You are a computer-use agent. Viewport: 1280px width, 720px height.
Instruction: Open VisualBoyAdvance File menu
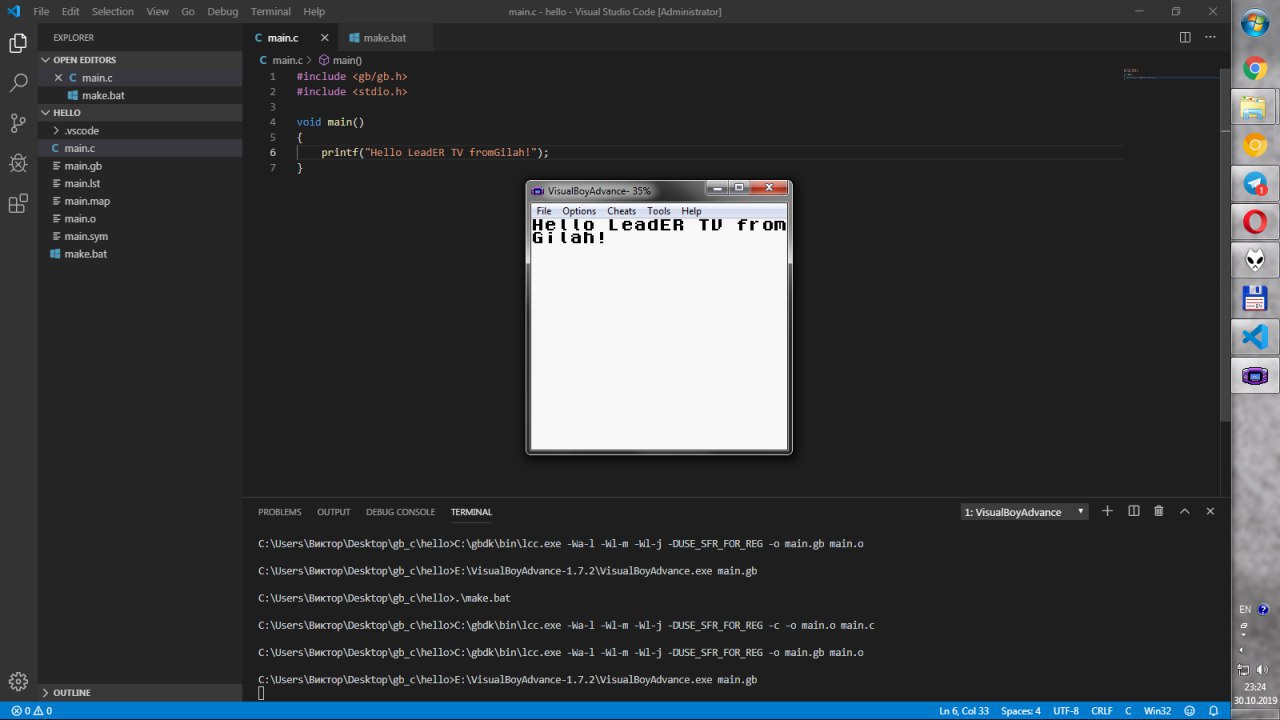(544, 211)
